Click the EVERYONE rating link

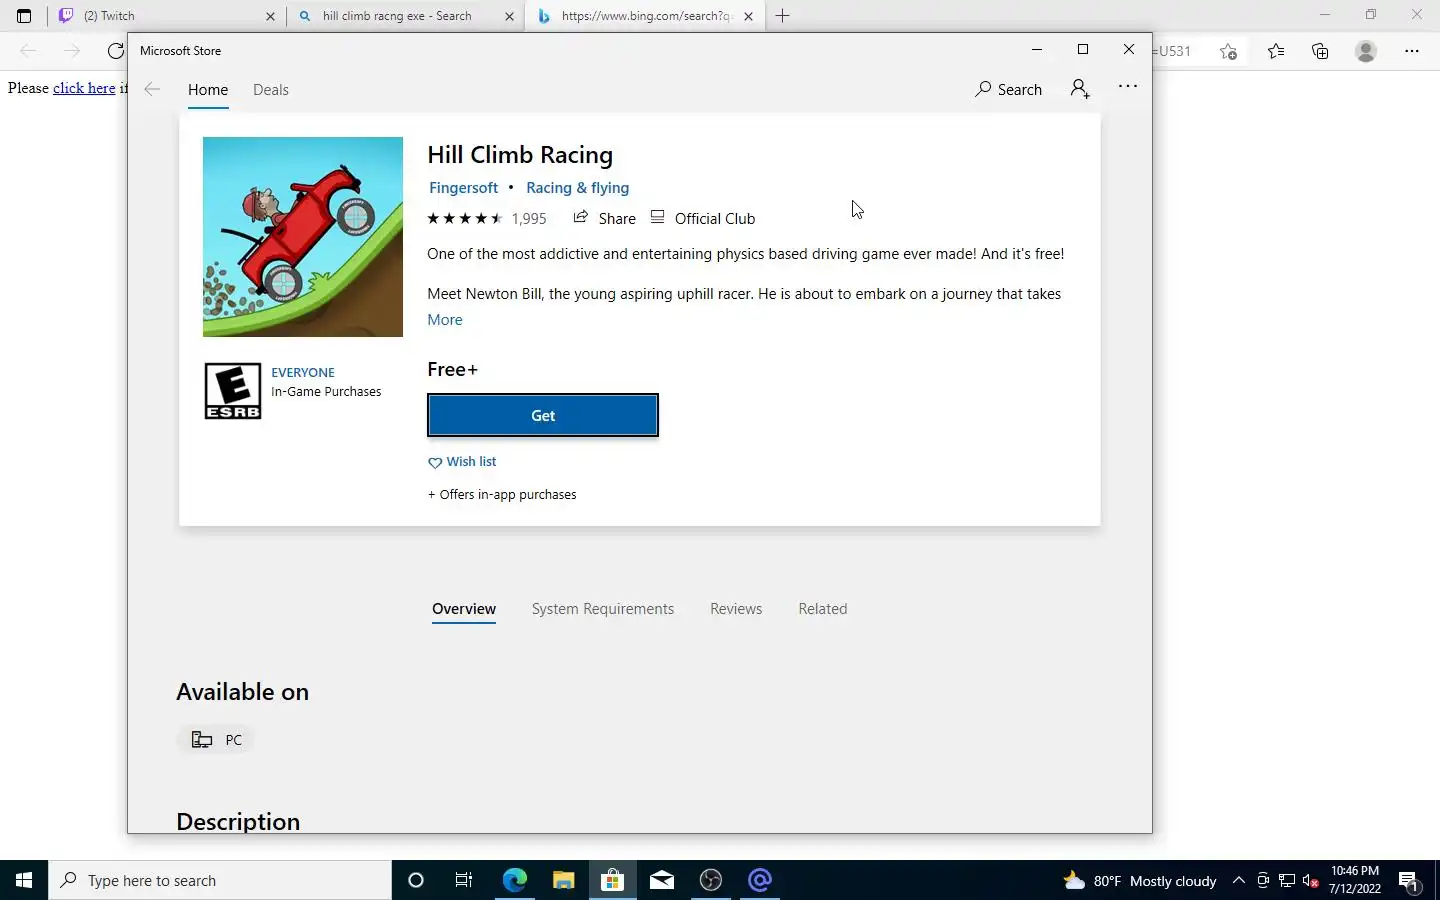303,372
